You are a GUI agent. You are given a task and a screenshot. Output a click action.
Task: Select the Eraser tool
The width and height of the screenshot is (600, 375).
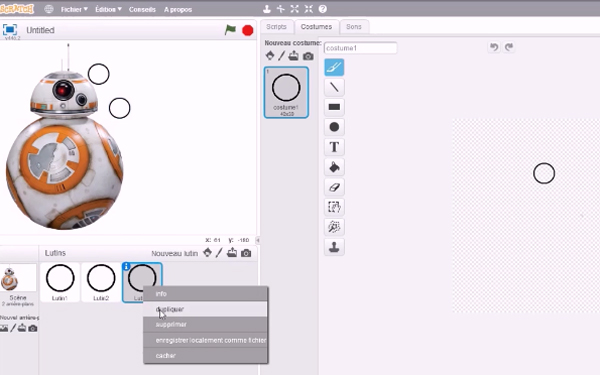(334, 187)
